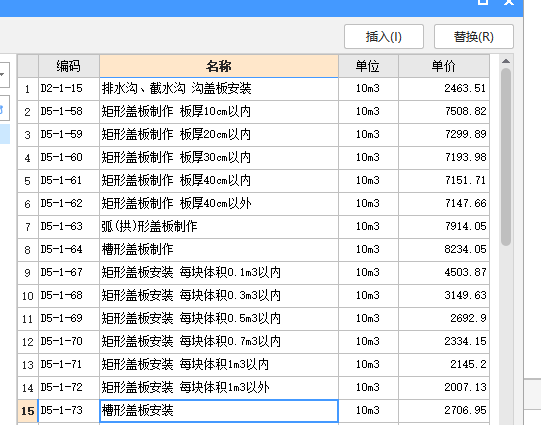Image resolution: width=541 pixels, height=425 pixels.
Task: Click price cell 7151.71
Action: coord(444,181)
